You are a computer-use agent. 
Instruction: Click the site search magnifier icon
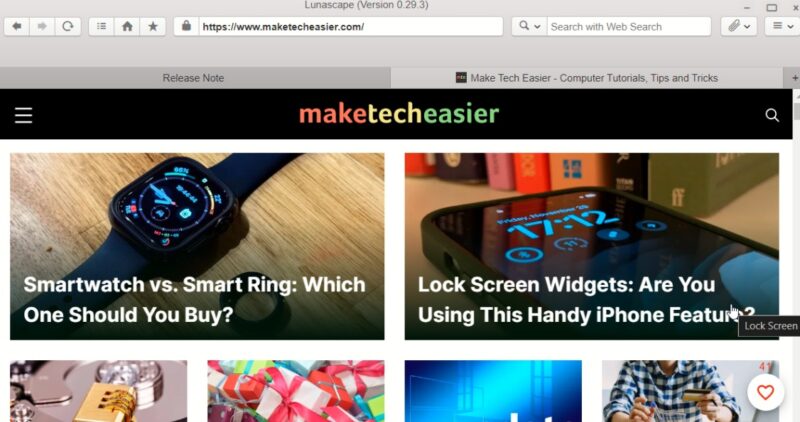click(x=772, y=115)
